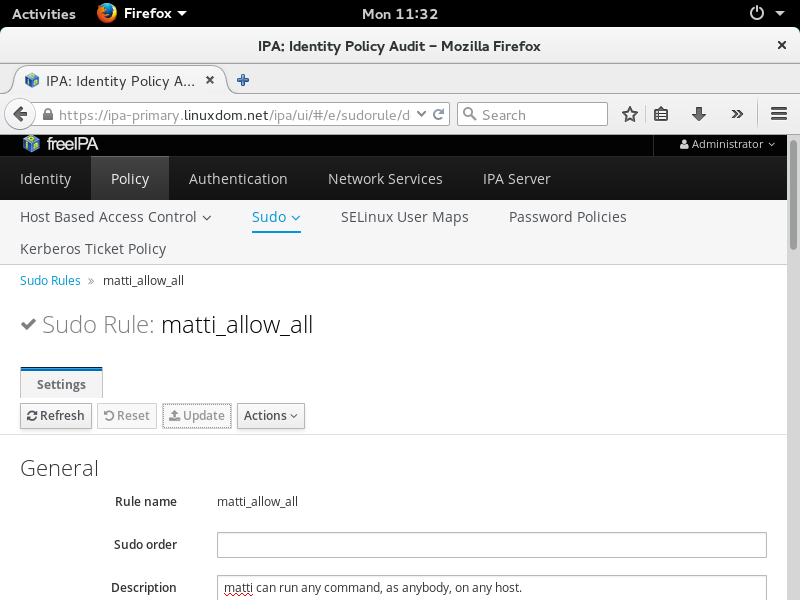Expand the Sudo submenu
The width and height of the screenshot is (800, 600).
[x=276, y=217]
